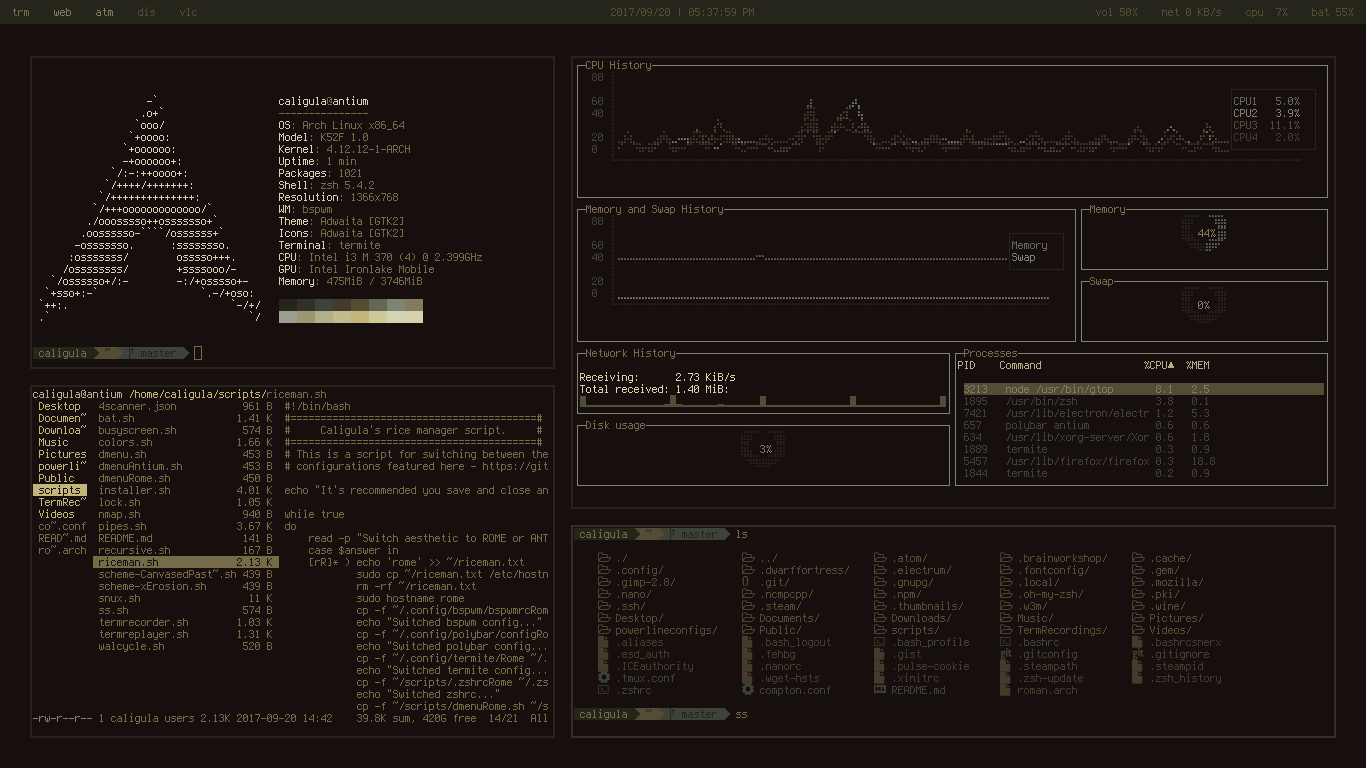
Task: Click the markdown icon beside README.md in ls output
Action: pyautogui.click(x=880, y=690)
